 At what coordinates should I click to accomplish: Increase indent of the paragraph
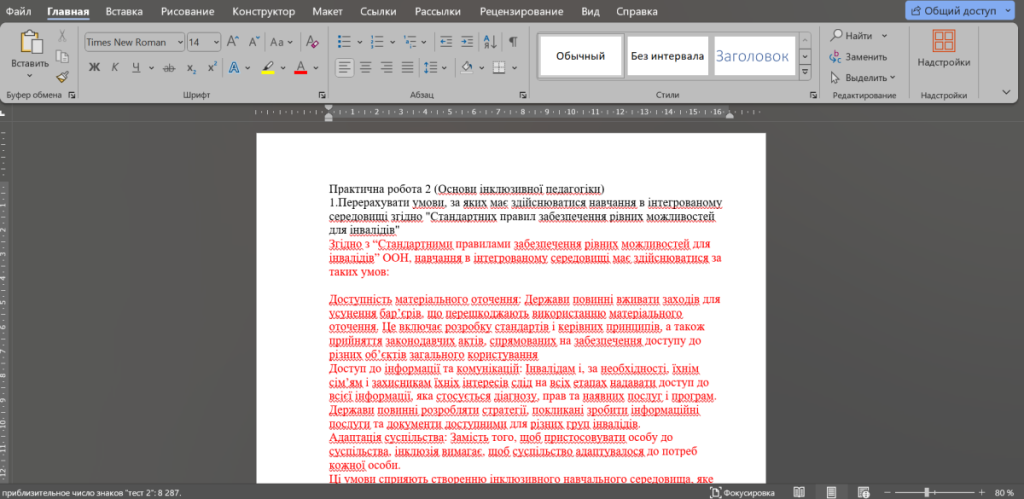tap(466, 42)
